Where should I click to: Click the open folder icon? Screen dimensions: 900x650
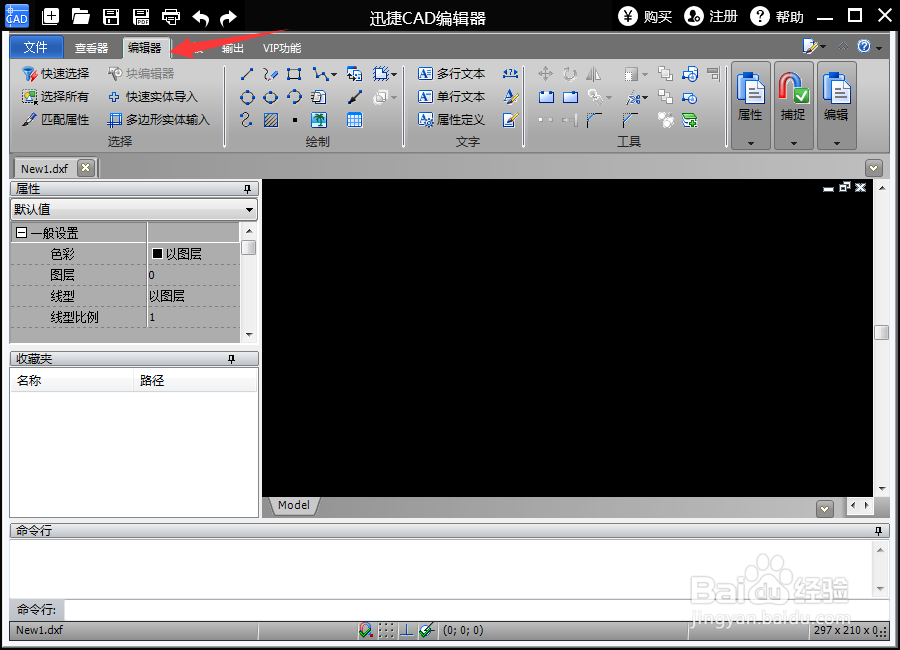(x=81, y=16)
